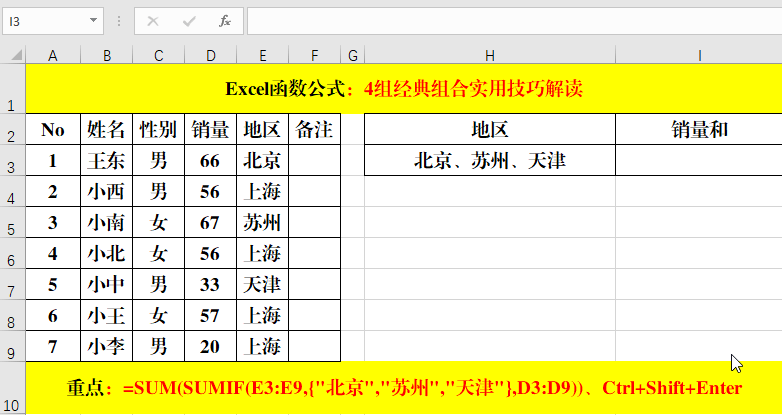
Task: Select row 7 header
Action: [13, 284]
